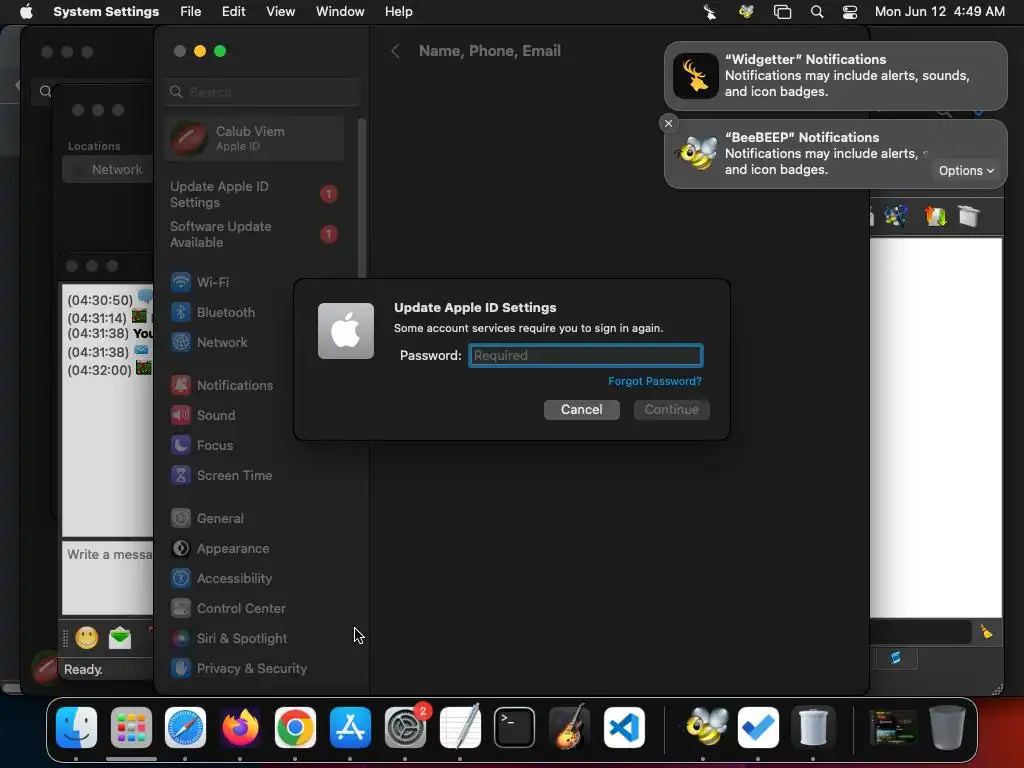Image resolution: width=1024 pixels, height=768 pixels.
Task: Open TextEdit from the Dock
Action: [x=460, y=728]
